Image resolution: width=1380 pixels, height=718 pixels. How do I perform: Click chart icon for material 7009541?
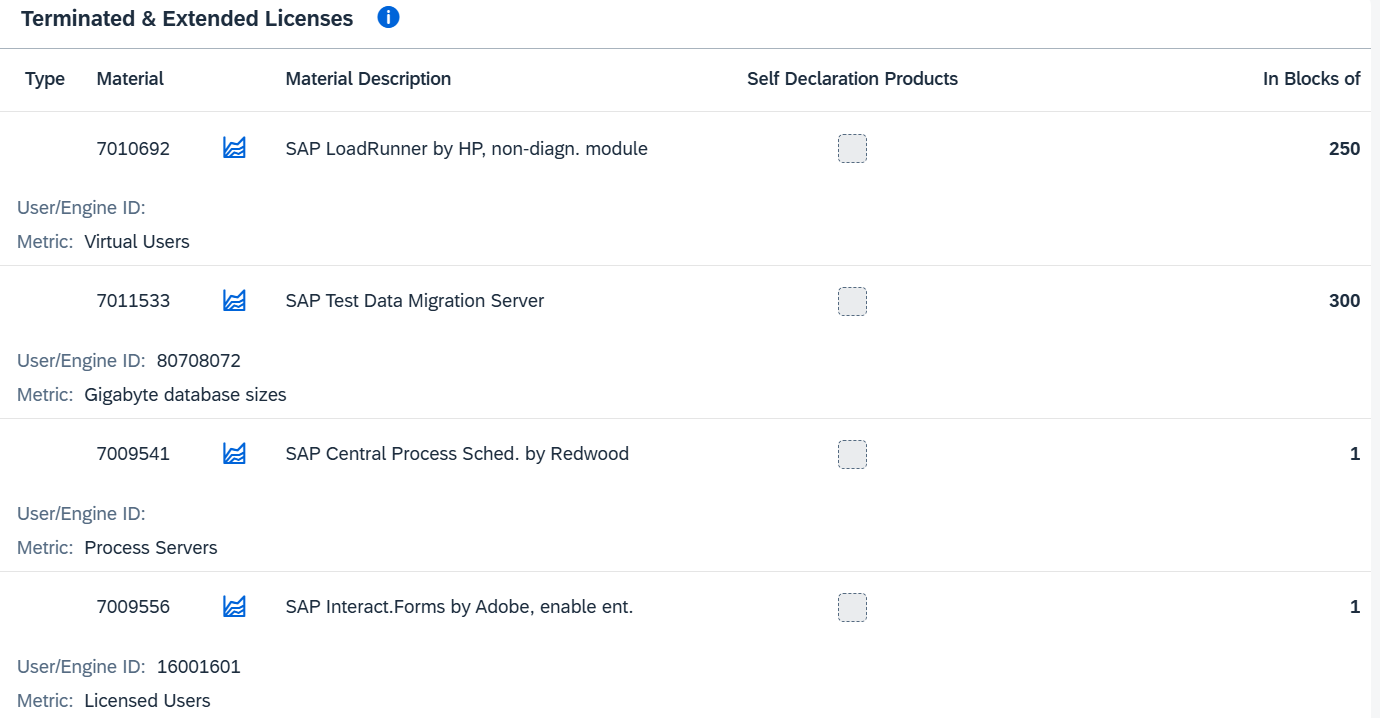[x=234, y=454]
